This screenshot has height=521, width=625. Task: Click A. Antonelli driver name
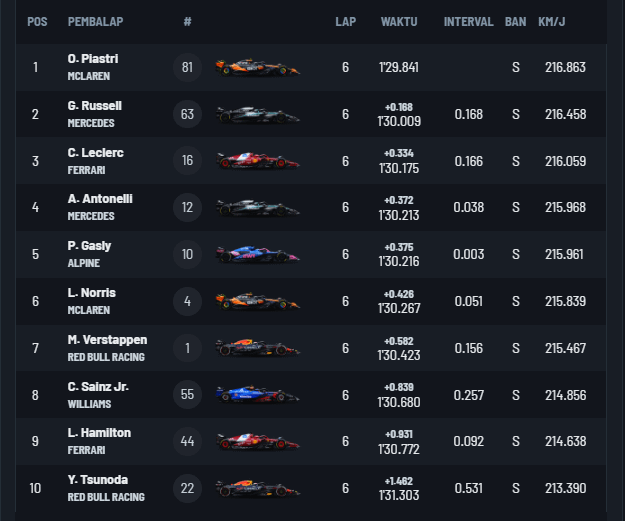coord(100,199)
